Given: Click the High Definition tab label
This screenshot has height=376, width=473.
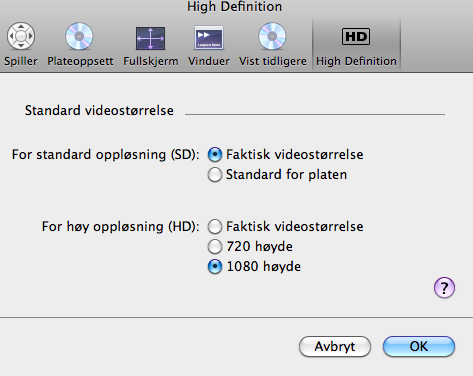Looking at the screenshot, I should click(356, 61).
